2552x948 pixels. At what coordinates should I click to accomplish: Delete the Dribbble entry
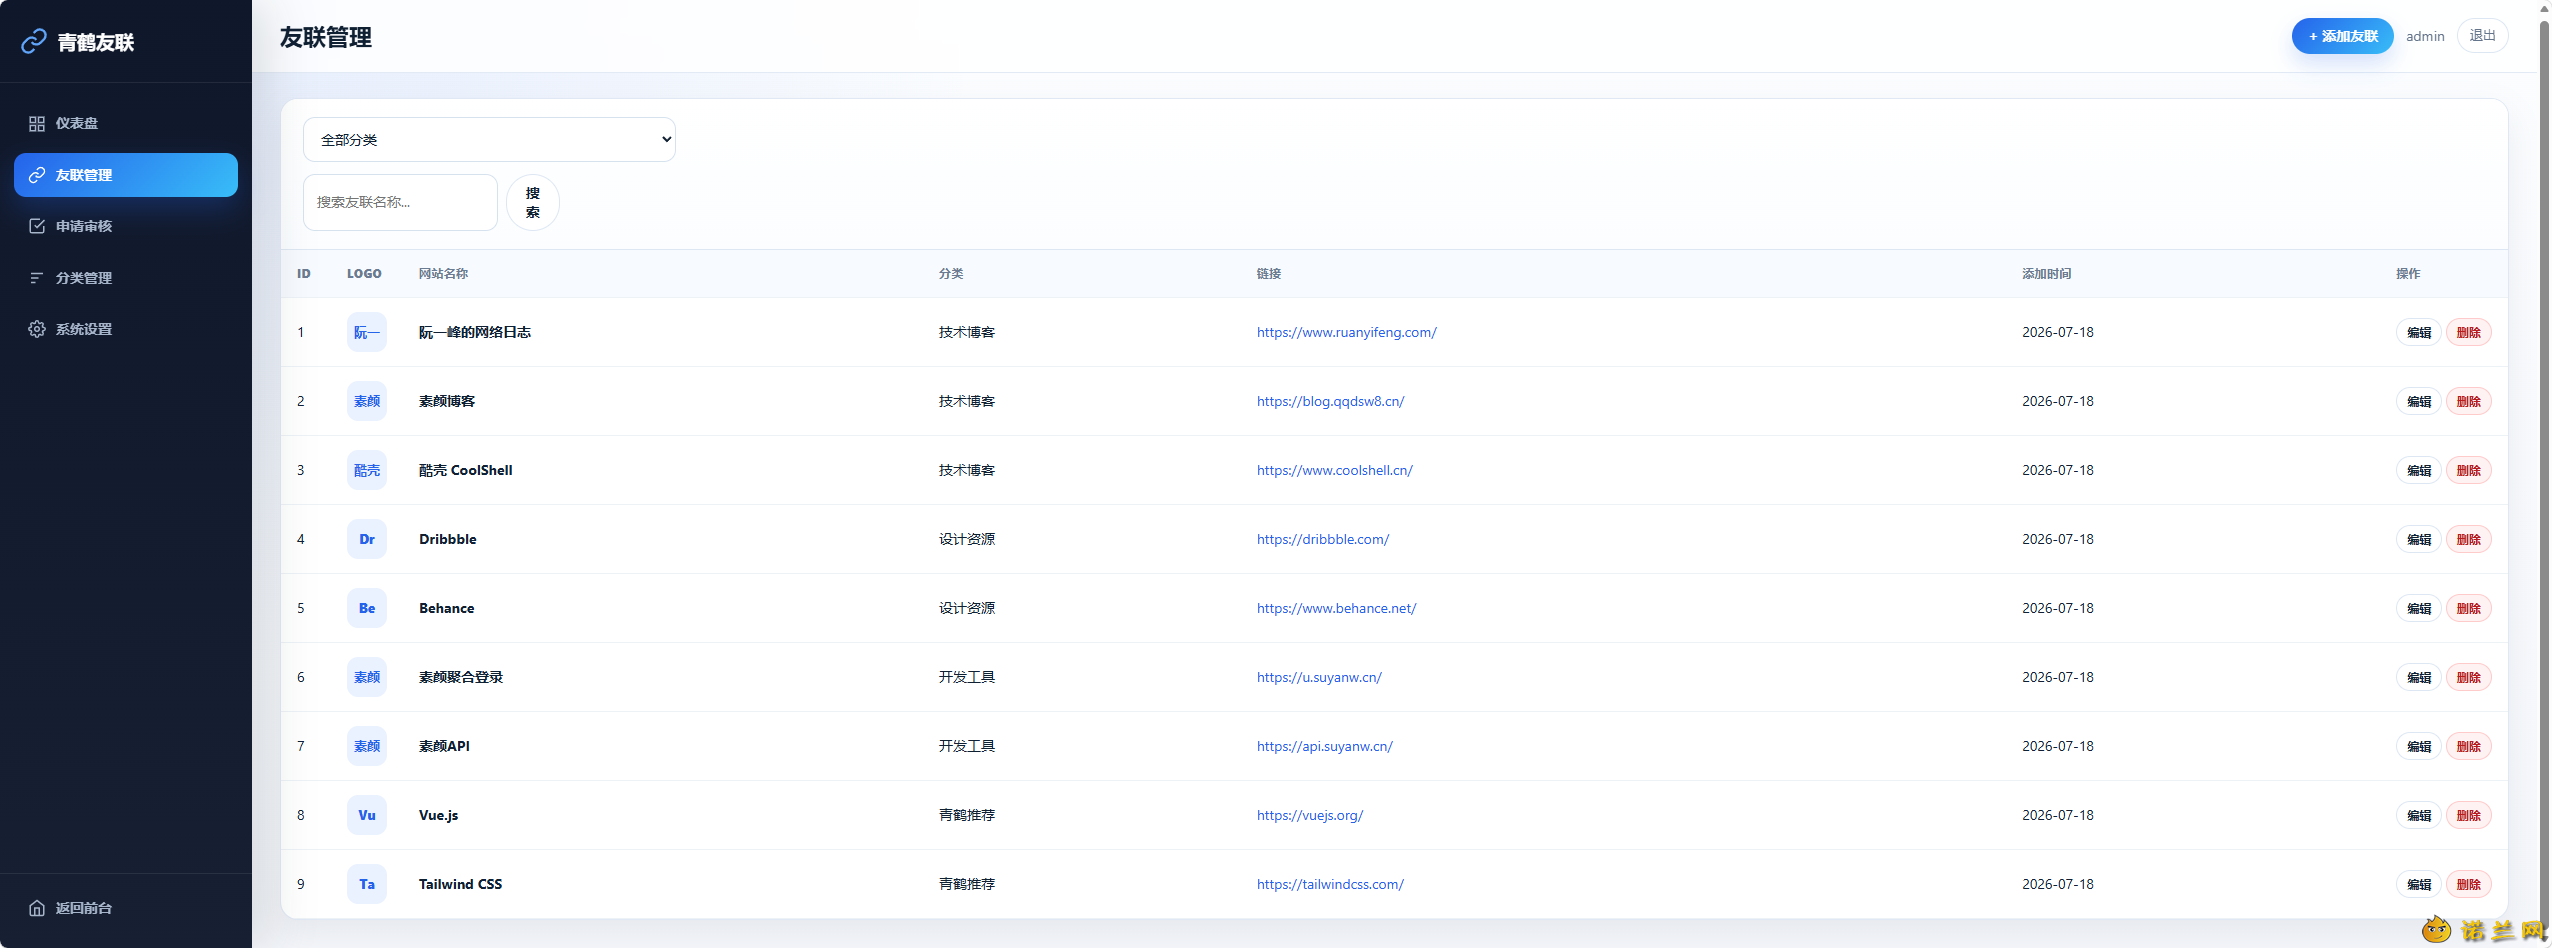[x=2468, y=540]
